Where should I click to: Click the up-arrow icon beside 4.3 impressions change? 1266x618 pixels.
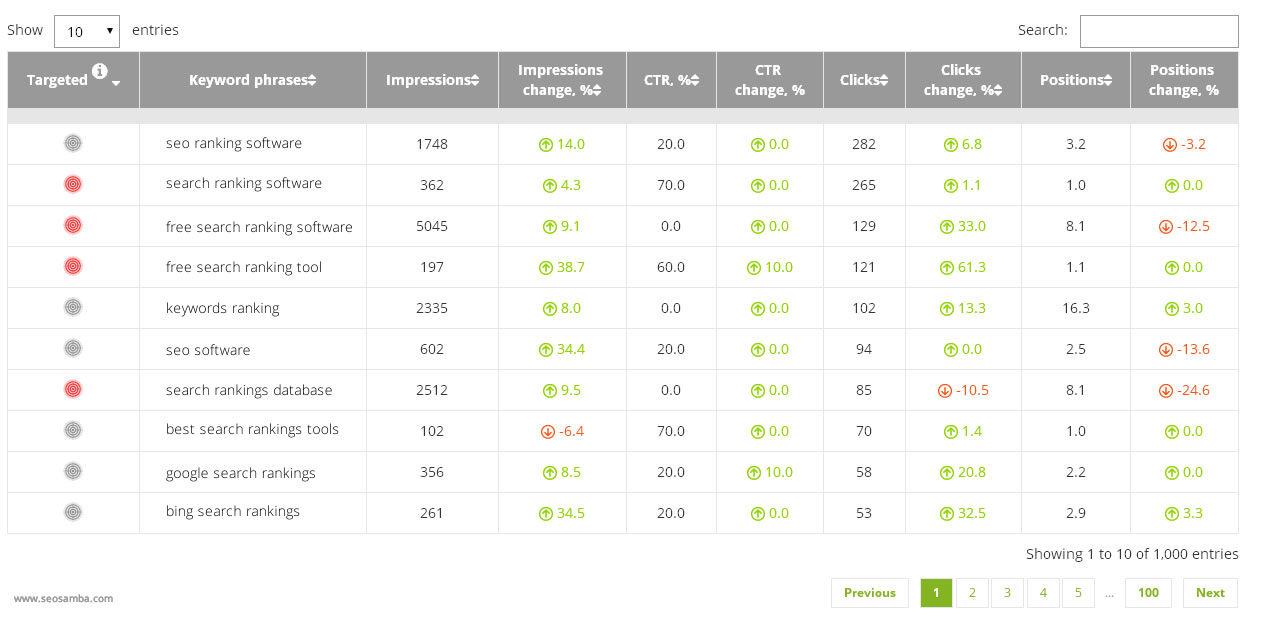click(550, 185)
